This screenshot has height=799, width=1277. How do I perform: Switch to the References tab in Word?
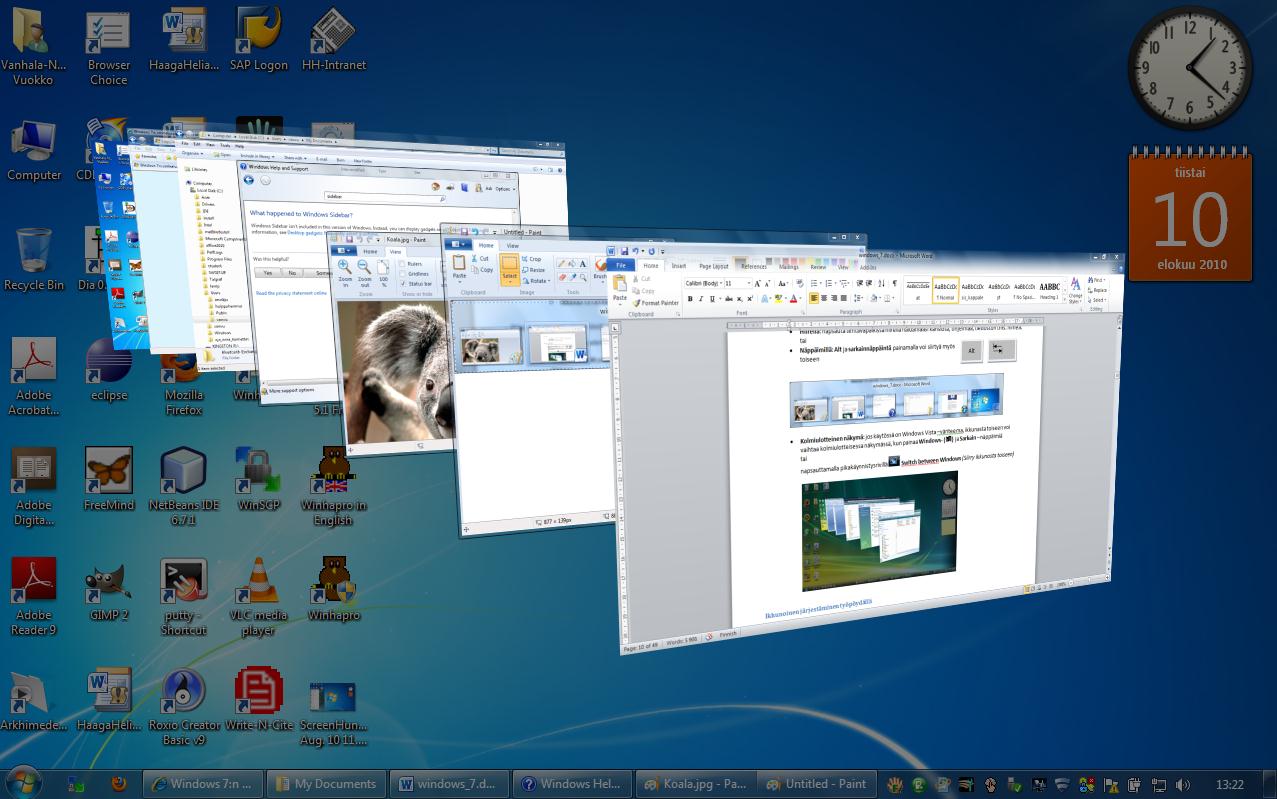(x=754, y=267)
